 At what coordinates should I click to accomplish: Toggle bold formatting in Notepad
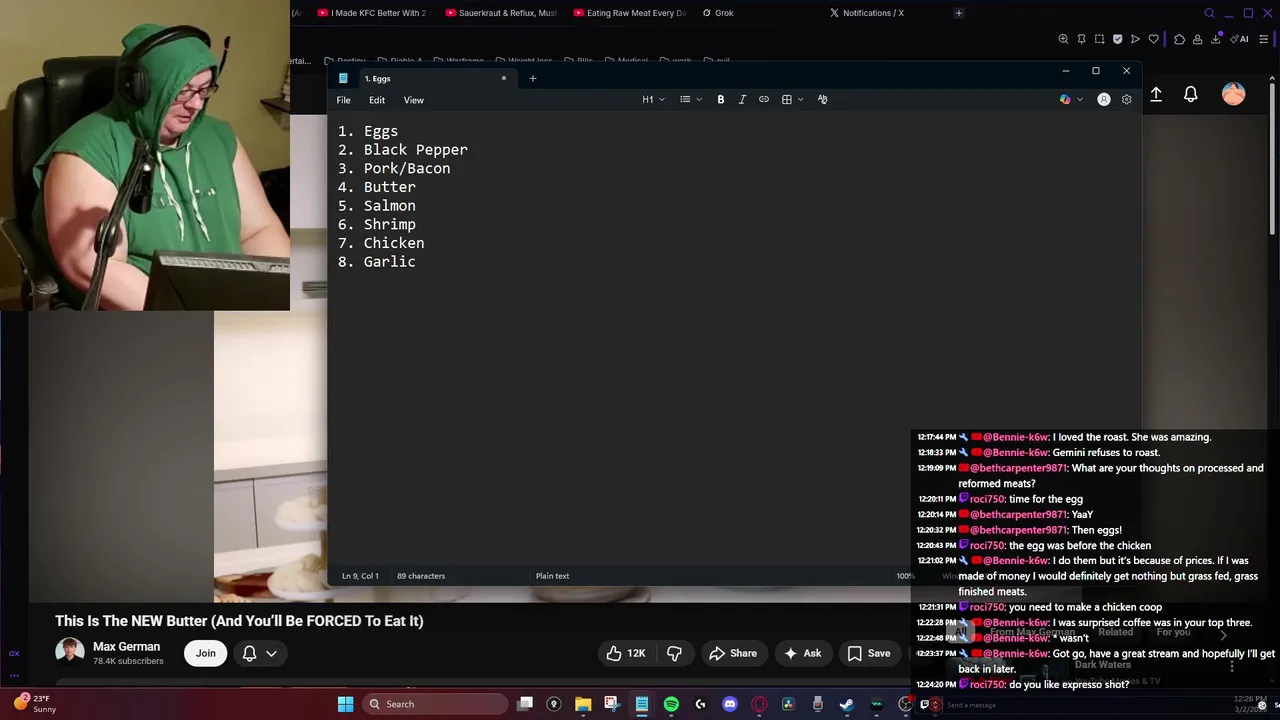point(720,99)
